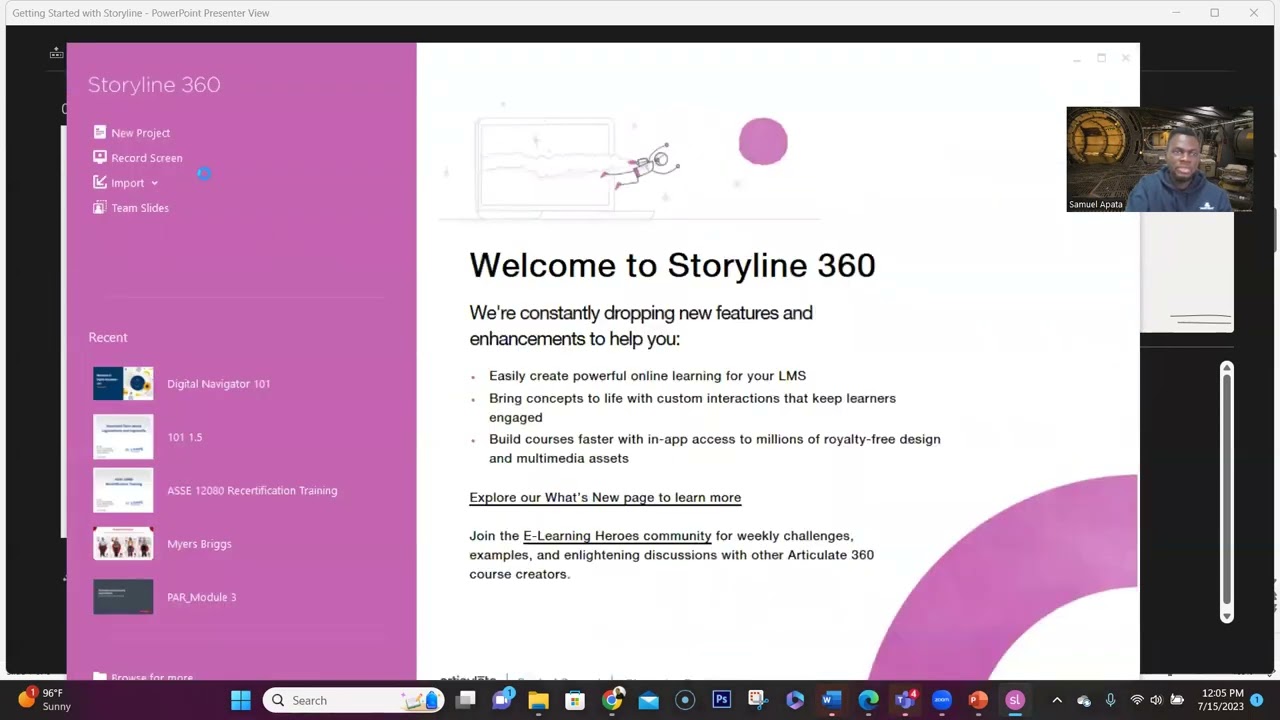
Task: Click the New Project label
Action: point(140,133)
